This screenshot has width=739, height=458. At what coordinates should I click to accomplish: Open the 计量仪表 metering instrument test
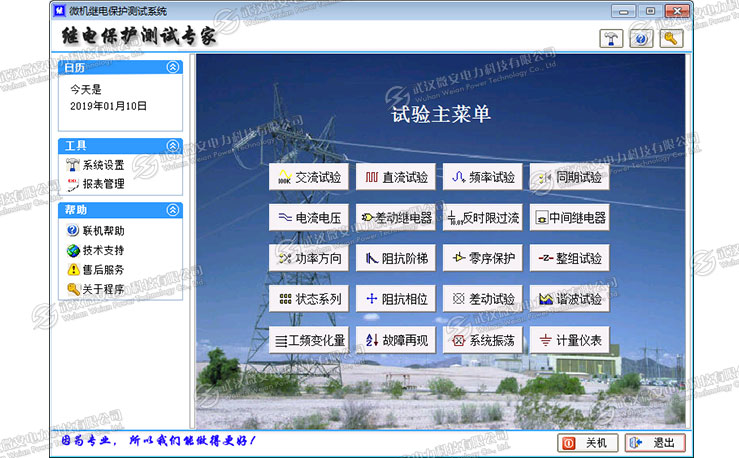pos(569,340)
